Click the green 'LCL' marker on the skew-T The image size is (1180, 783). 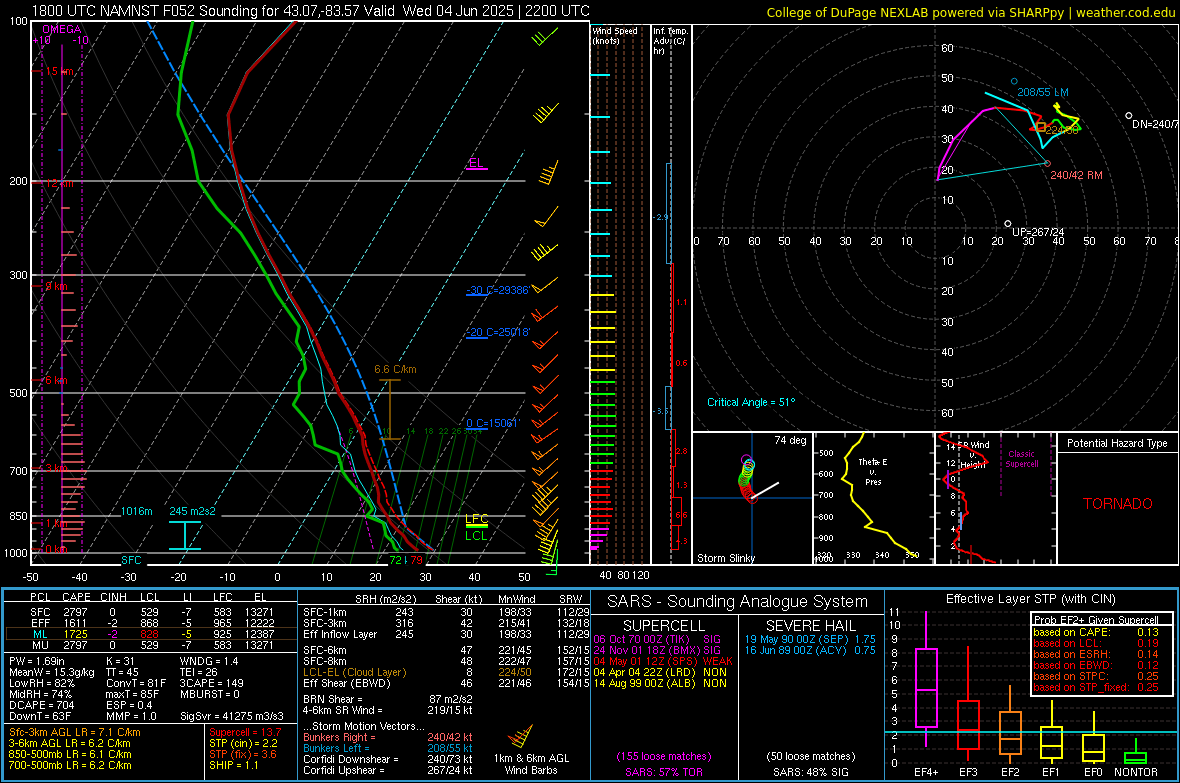click(x=476, y=536)
